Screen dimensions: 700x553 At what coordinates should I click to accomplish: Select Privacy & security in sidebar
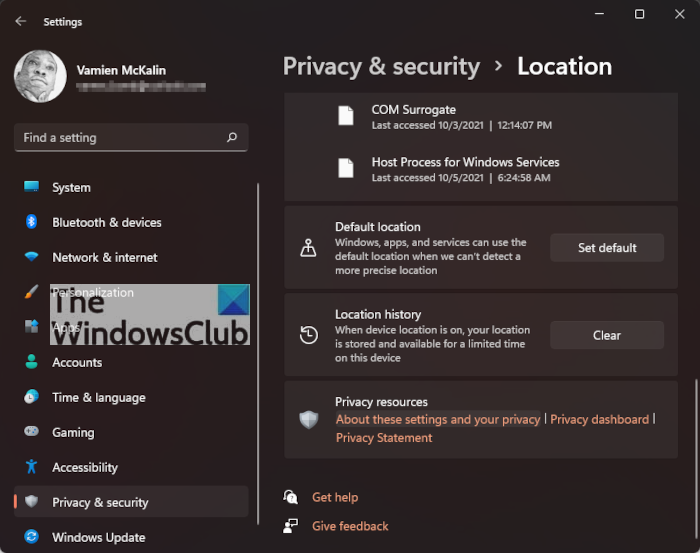(100, 502)
